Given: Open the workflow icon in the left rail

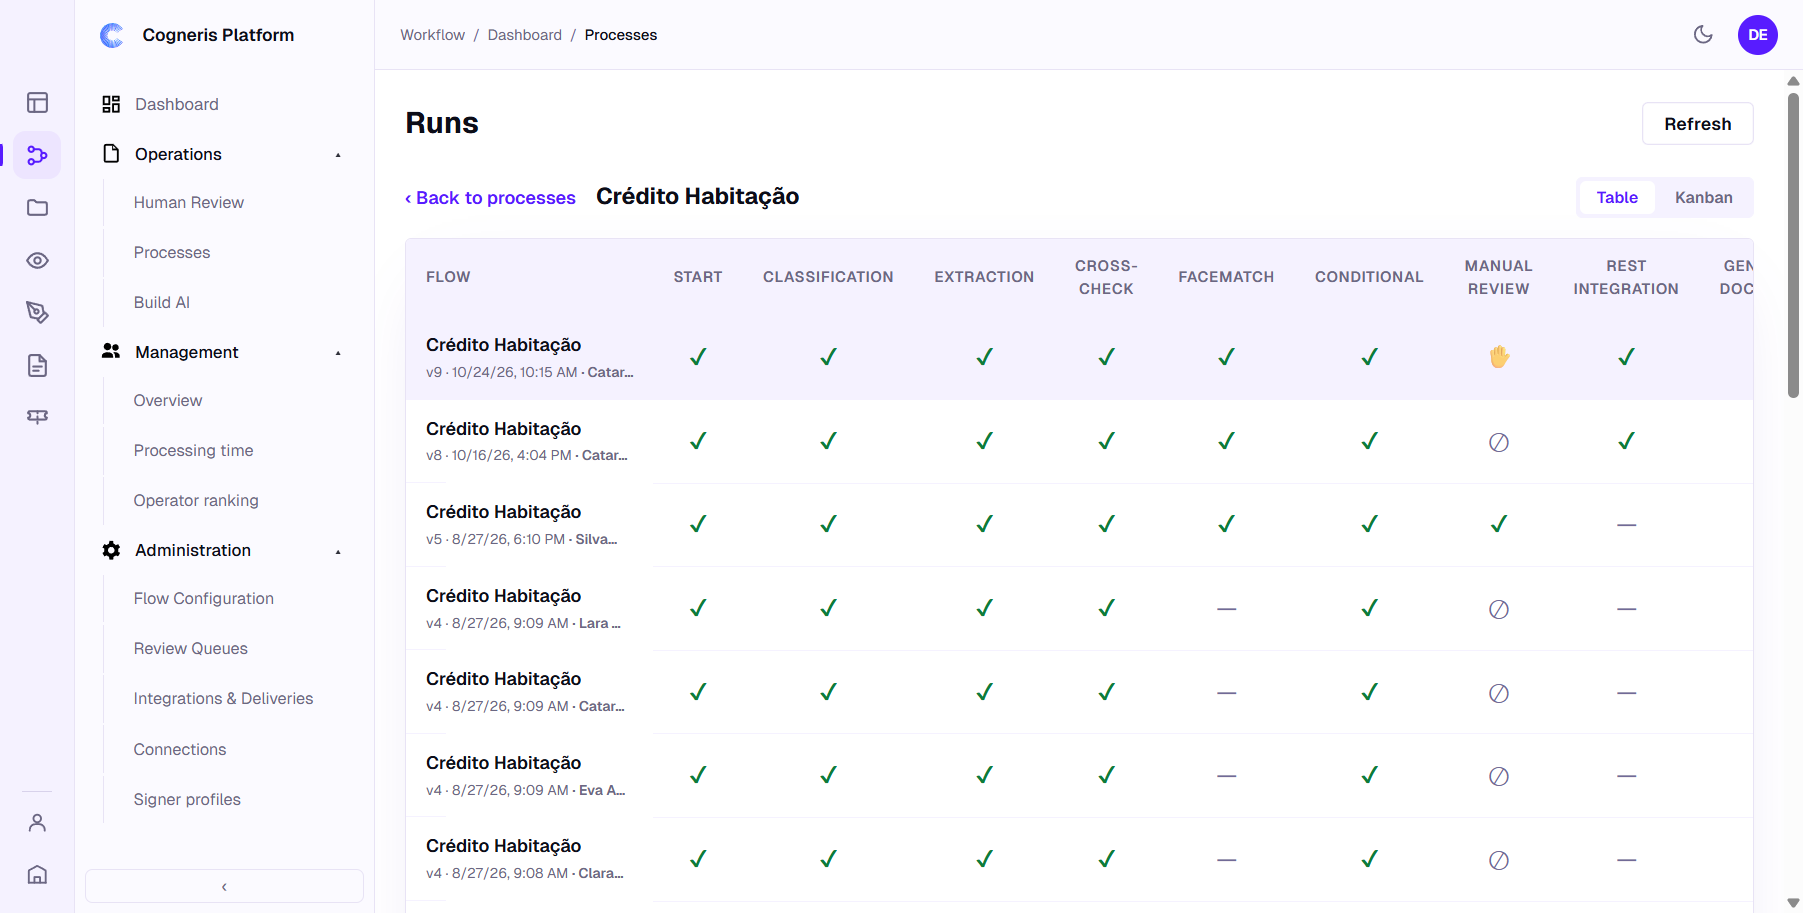Looking at the screenshot, I should tap(37, 155).
